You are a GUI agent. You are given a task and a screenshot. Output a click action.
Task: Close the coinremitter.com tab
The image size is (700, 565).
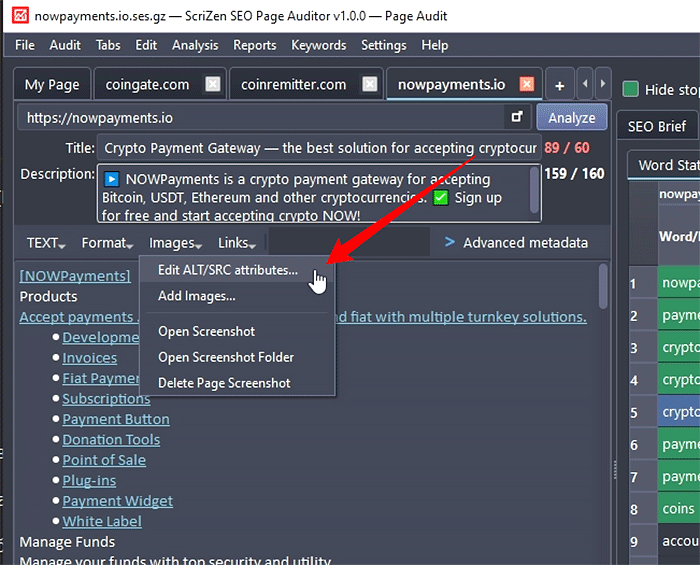[370, 85]
